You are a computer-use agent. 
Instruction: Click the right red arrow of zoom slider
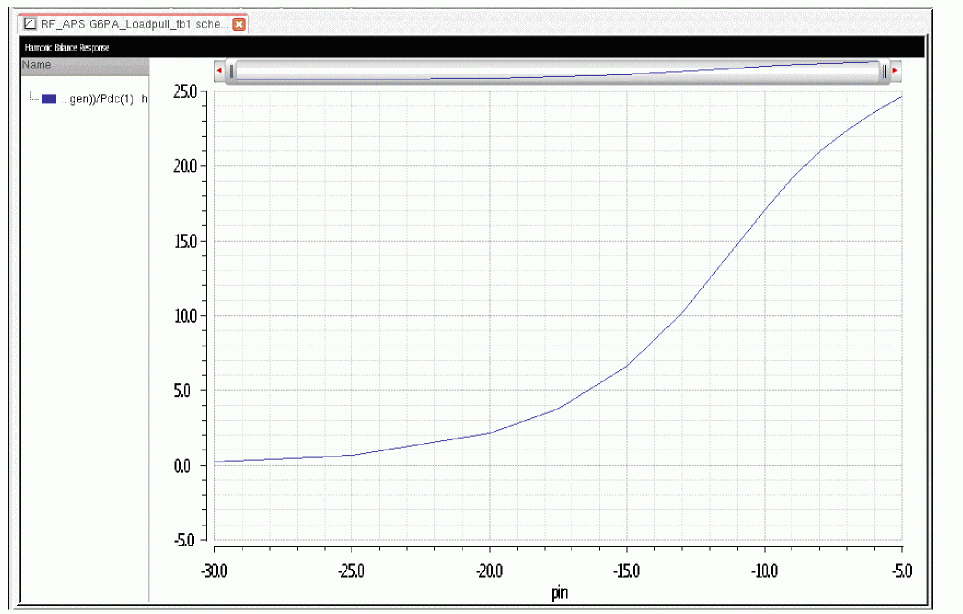click(x=895, y=71)
